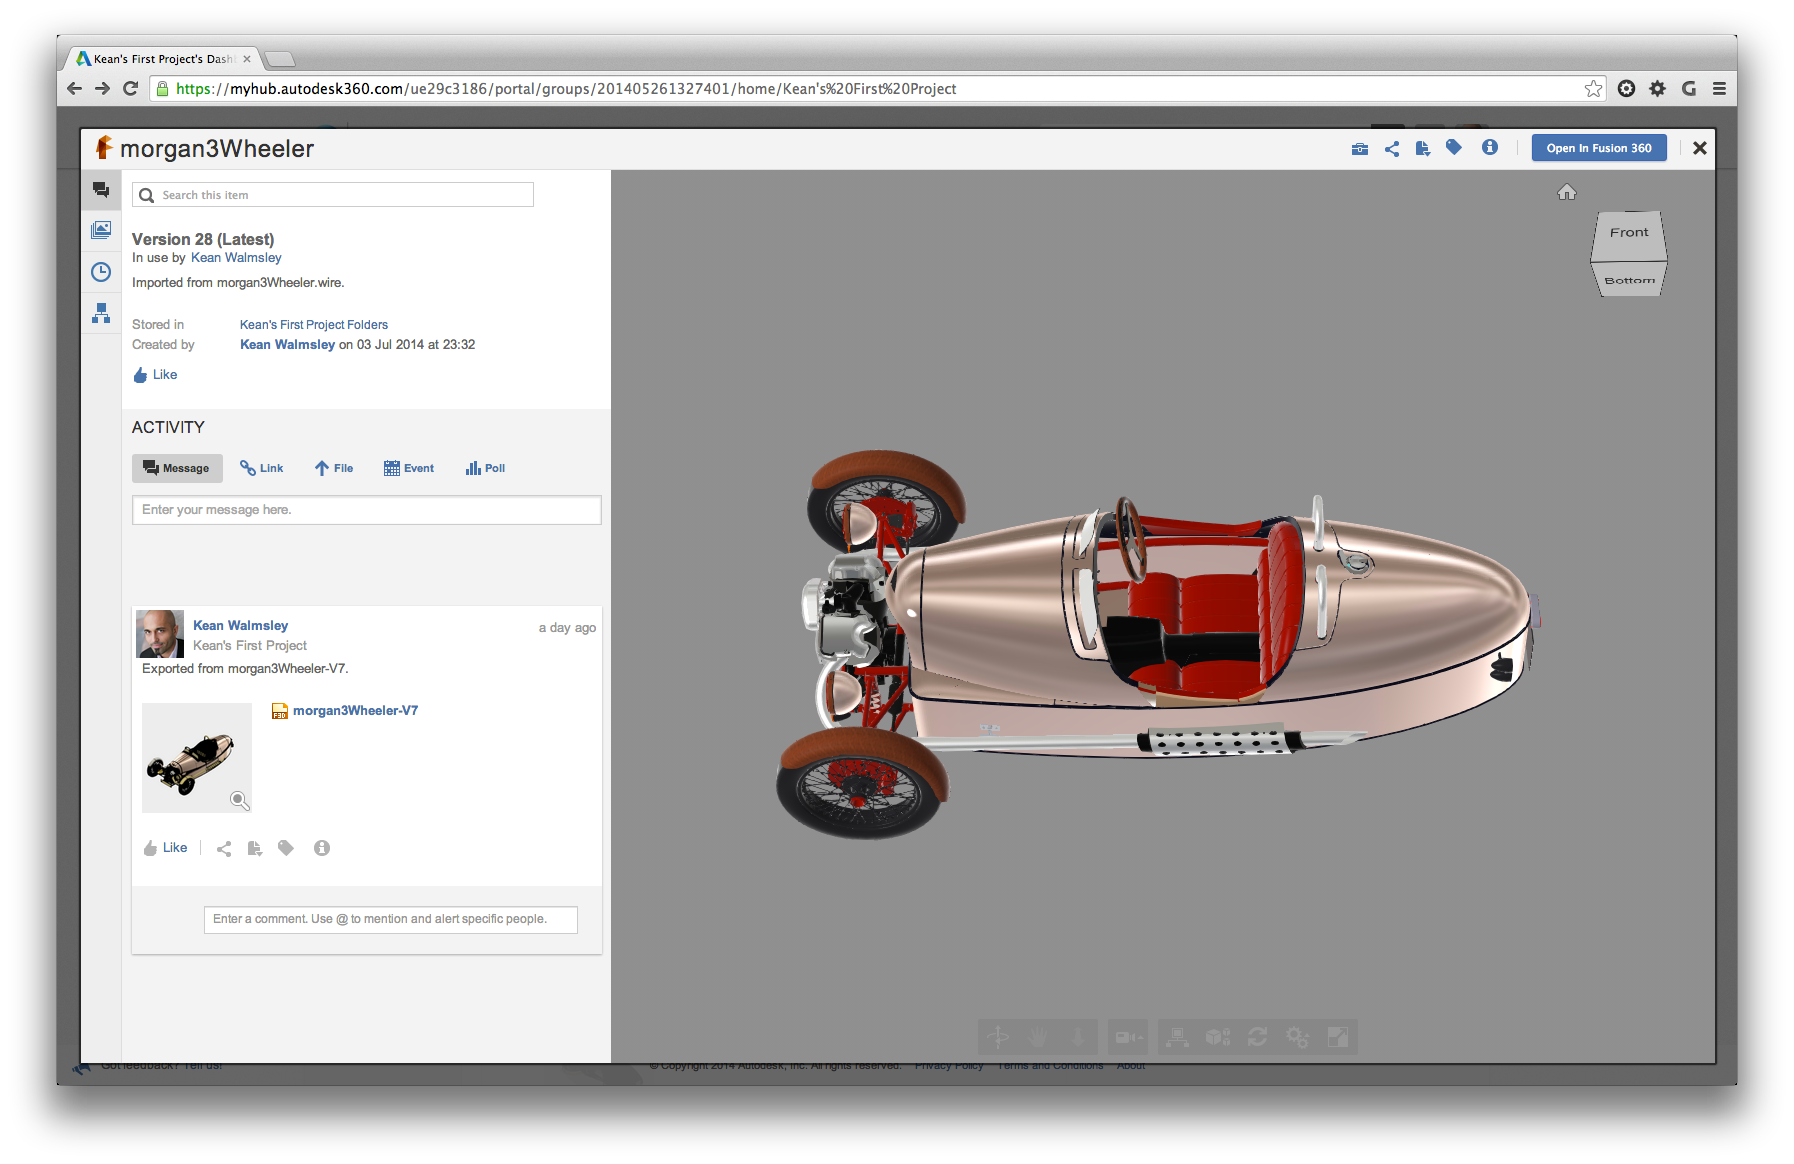This screenshot has width=1794, height=1164.
Task: Open the camera view dropdown in viewer
Action: coord(1128,1037)
